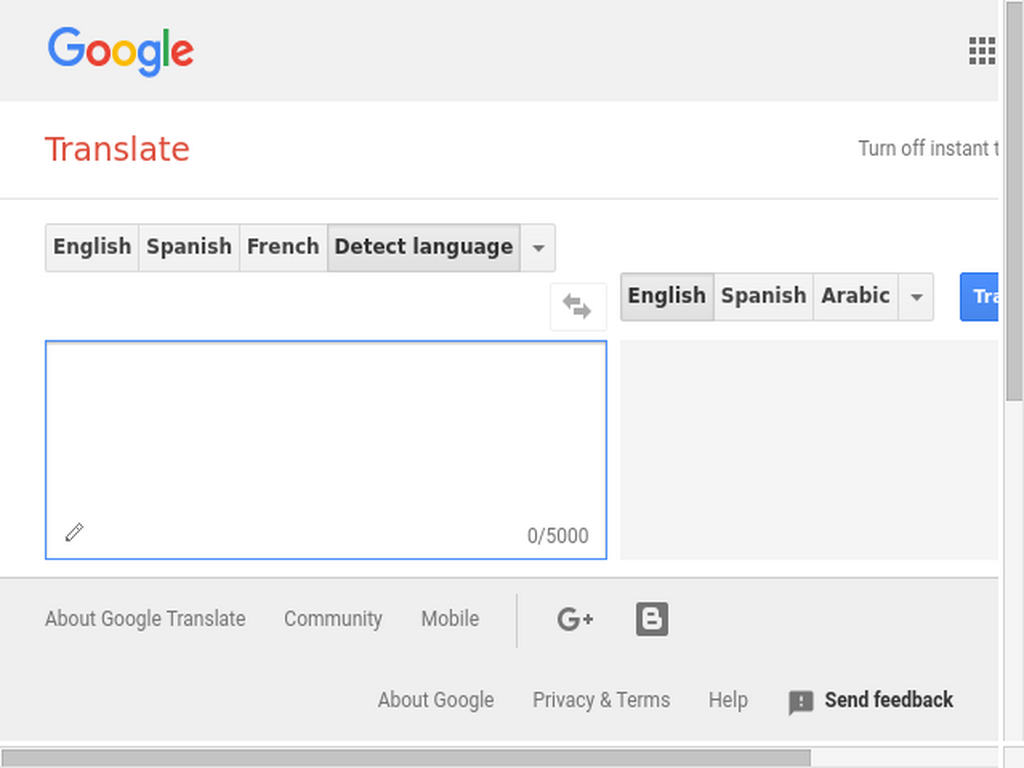Click the Send feedback speech bubble icon
The width and height of the screenshot is (1024, 768).
[801, 702]
